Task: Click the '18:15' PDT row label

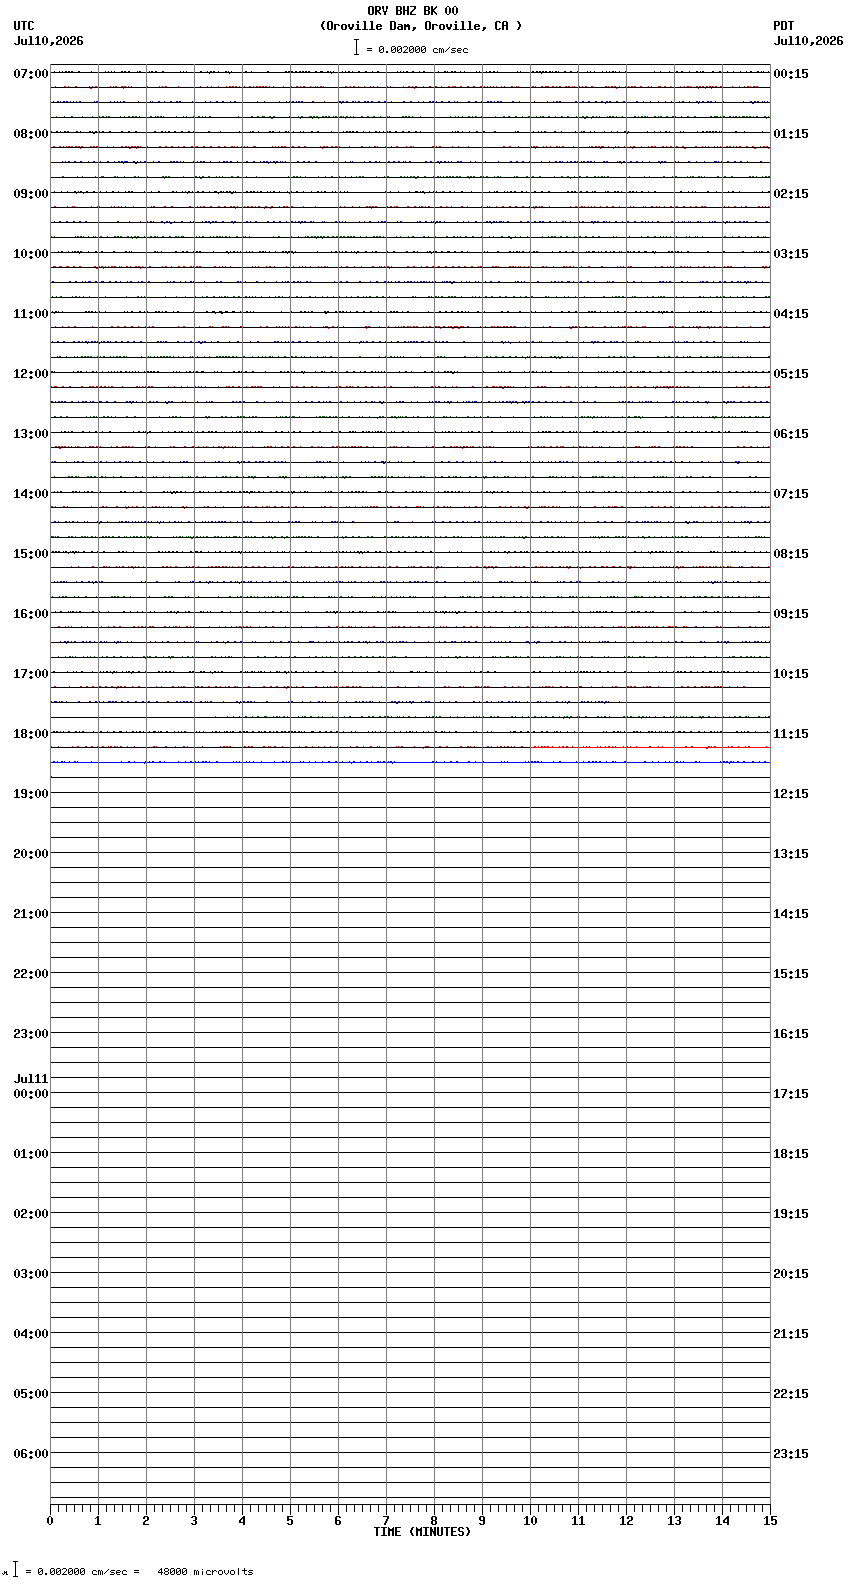Action: click(791, 1154)
